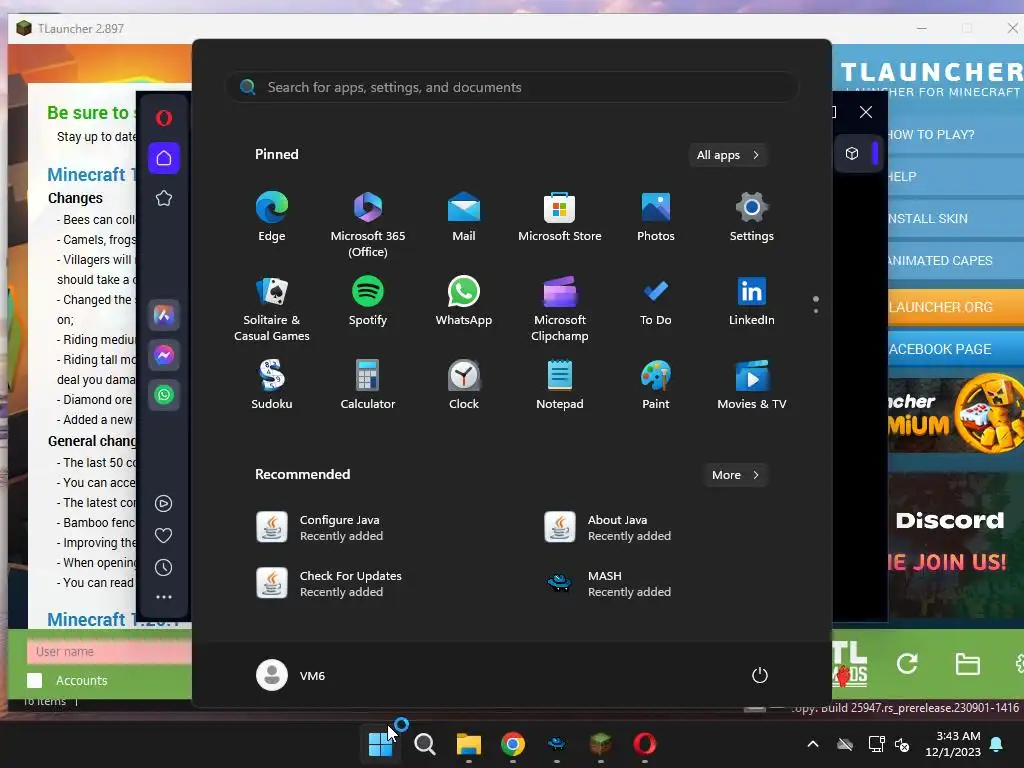Open TLauncher ANIMATED CAPES link
1024x768 pixels.
pyautogui.click(x=940, y=261)
